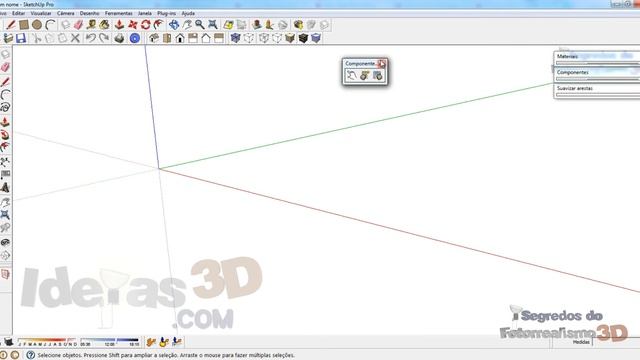The image size is (640, 360).
Task: Select the Offset tool in top toolbar
Action: point(159,25)
